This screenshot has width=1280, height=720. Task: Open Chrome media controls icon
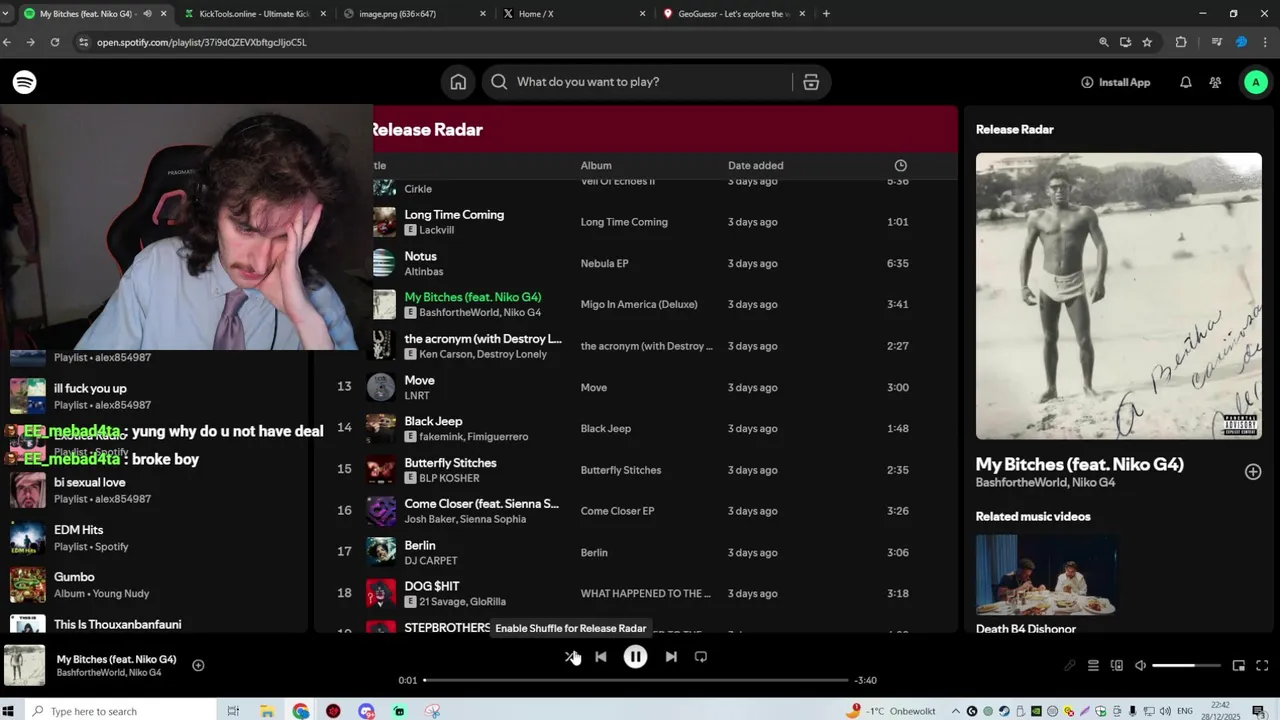[x=1217, y=42]
